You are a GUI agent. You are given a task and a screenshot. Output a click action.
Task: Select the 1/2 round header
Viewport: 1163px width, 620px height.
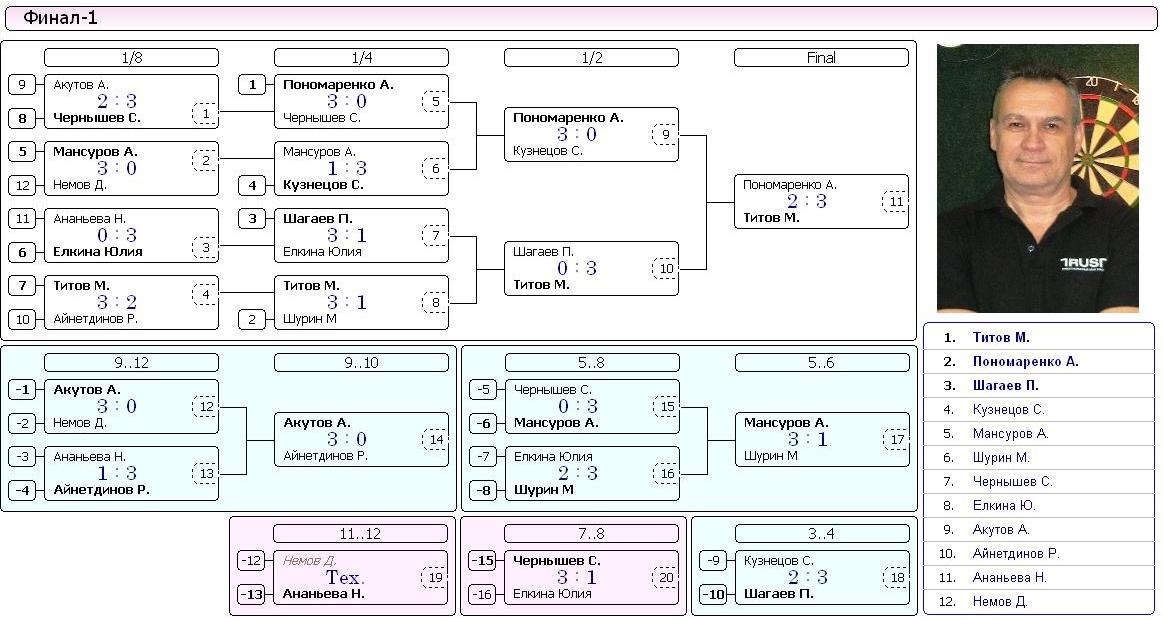[591, 58]
